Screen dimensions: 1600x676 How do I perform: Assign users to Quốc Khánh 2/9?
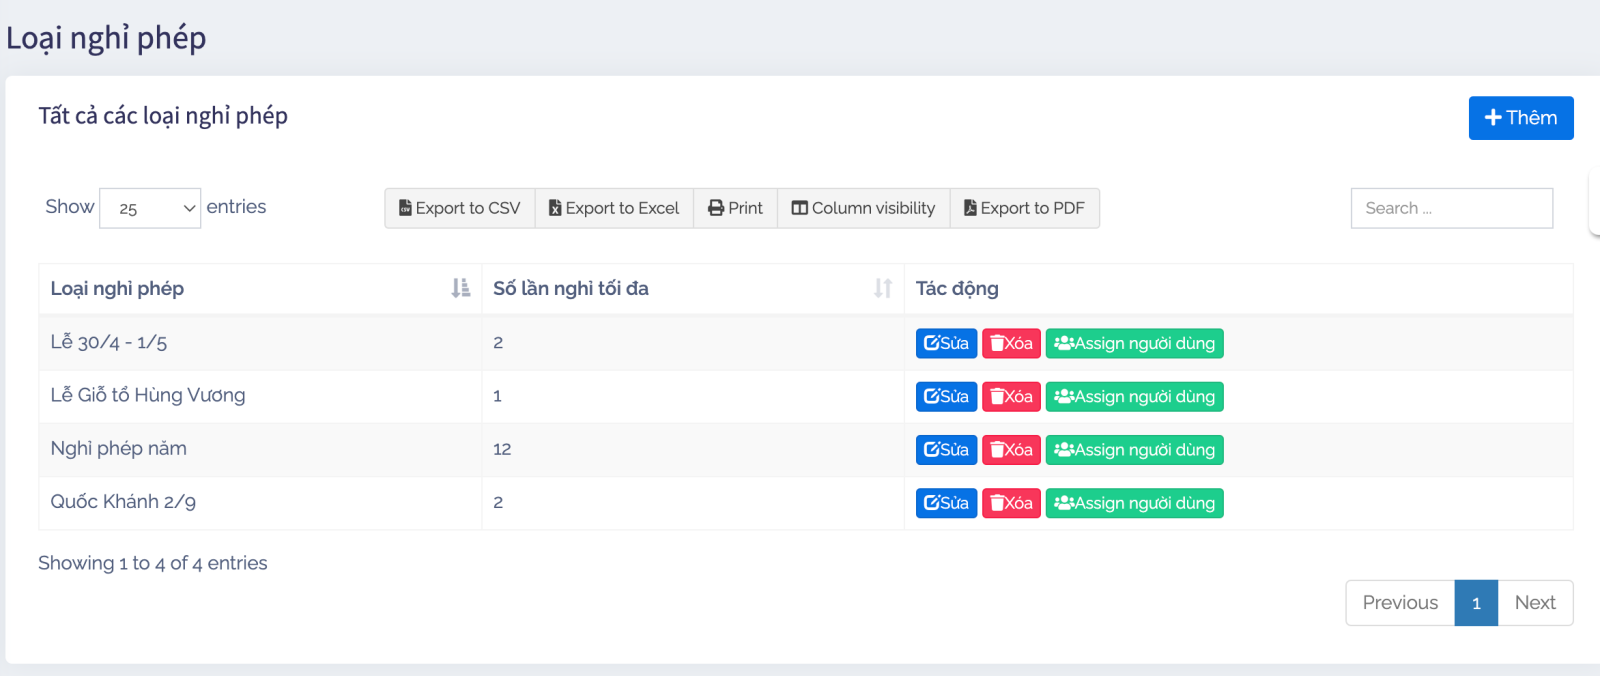click(1134, 503)
